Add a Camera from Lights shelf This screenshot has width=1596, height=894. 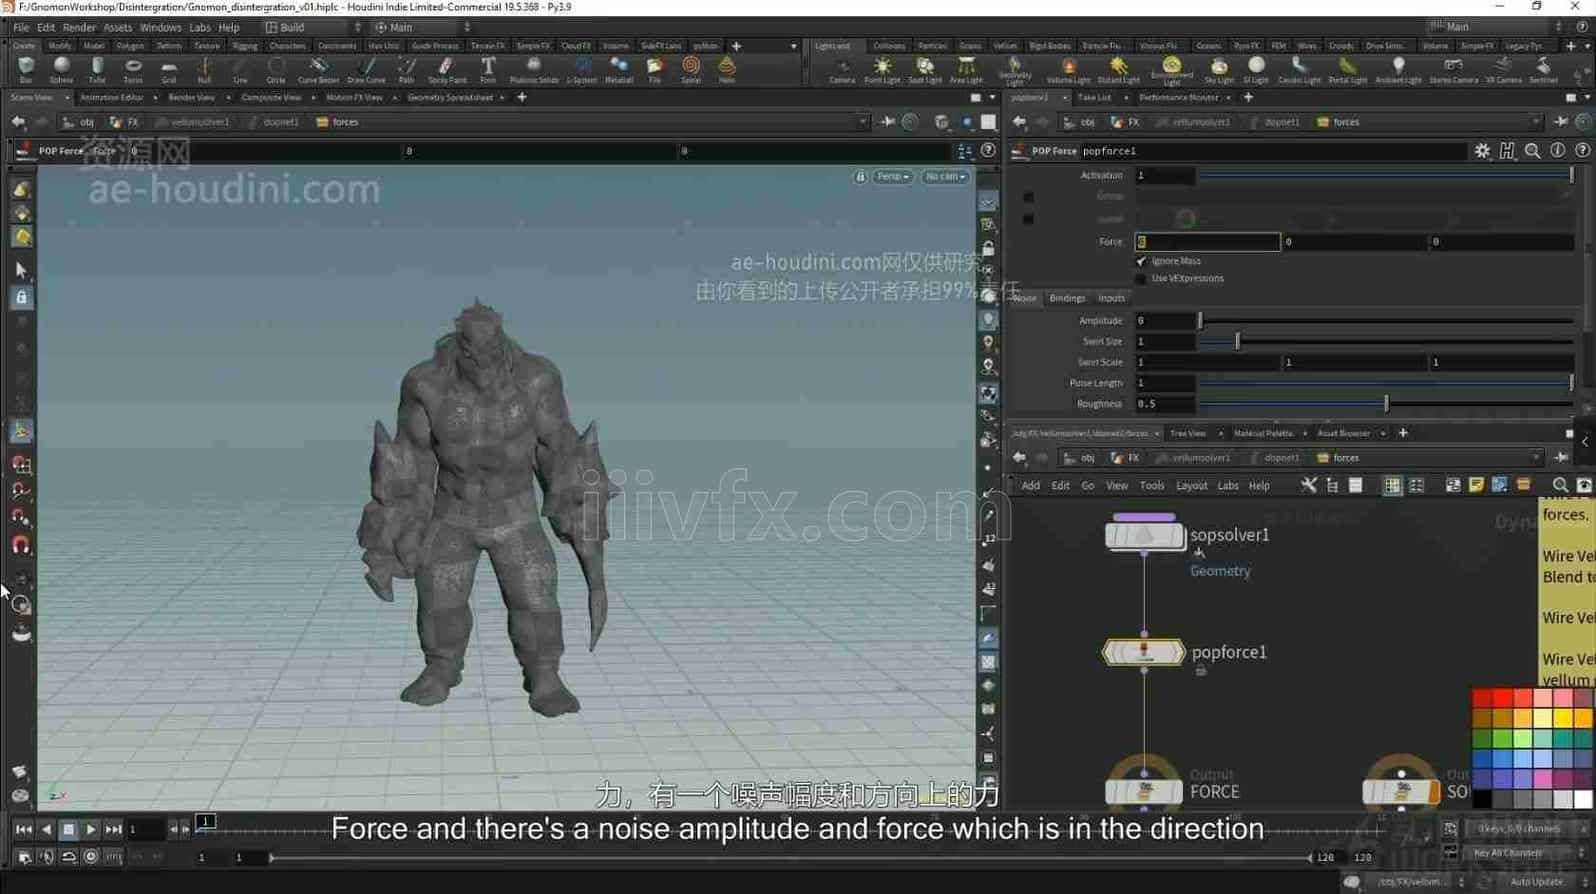click(842, 69)
